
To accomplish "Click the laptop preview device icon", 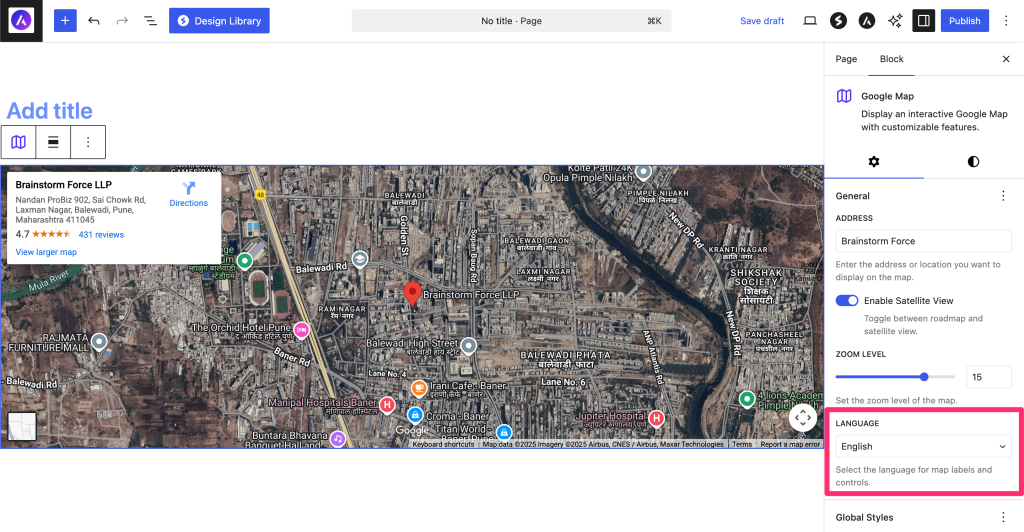I will pos(810,21).
